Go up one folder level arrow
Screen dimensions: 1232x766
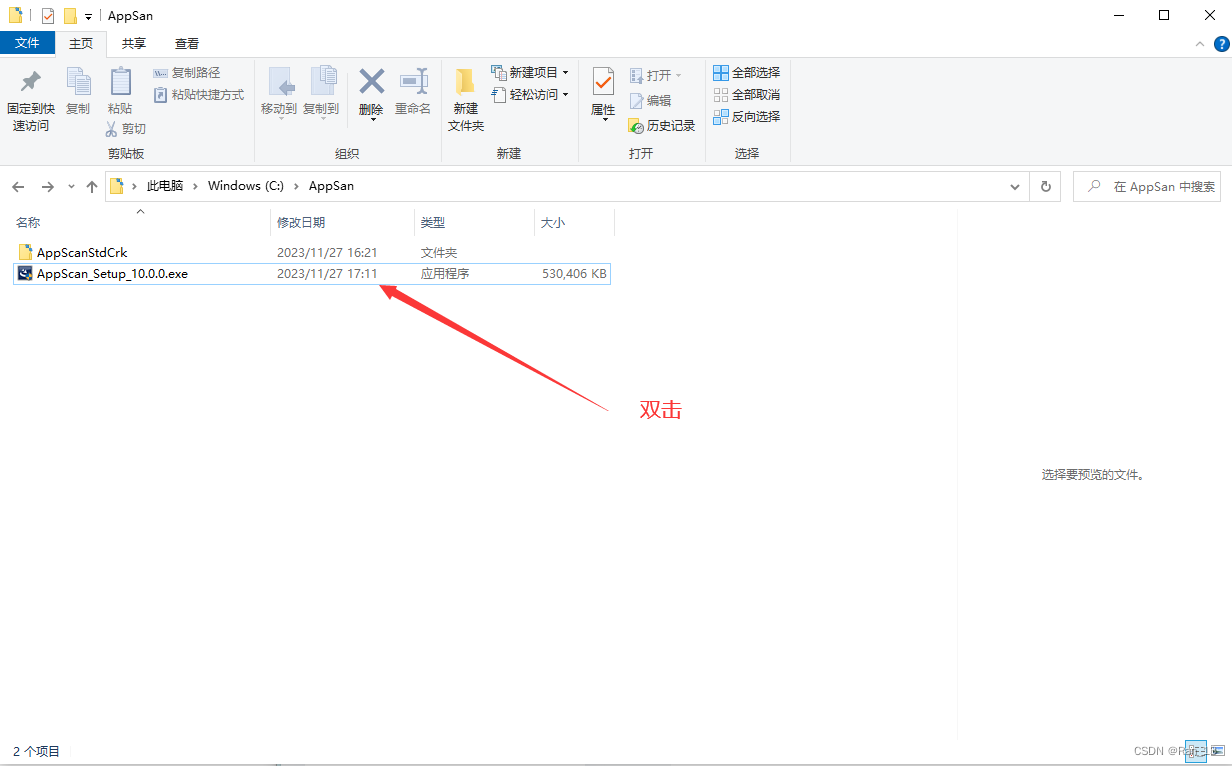92,187
